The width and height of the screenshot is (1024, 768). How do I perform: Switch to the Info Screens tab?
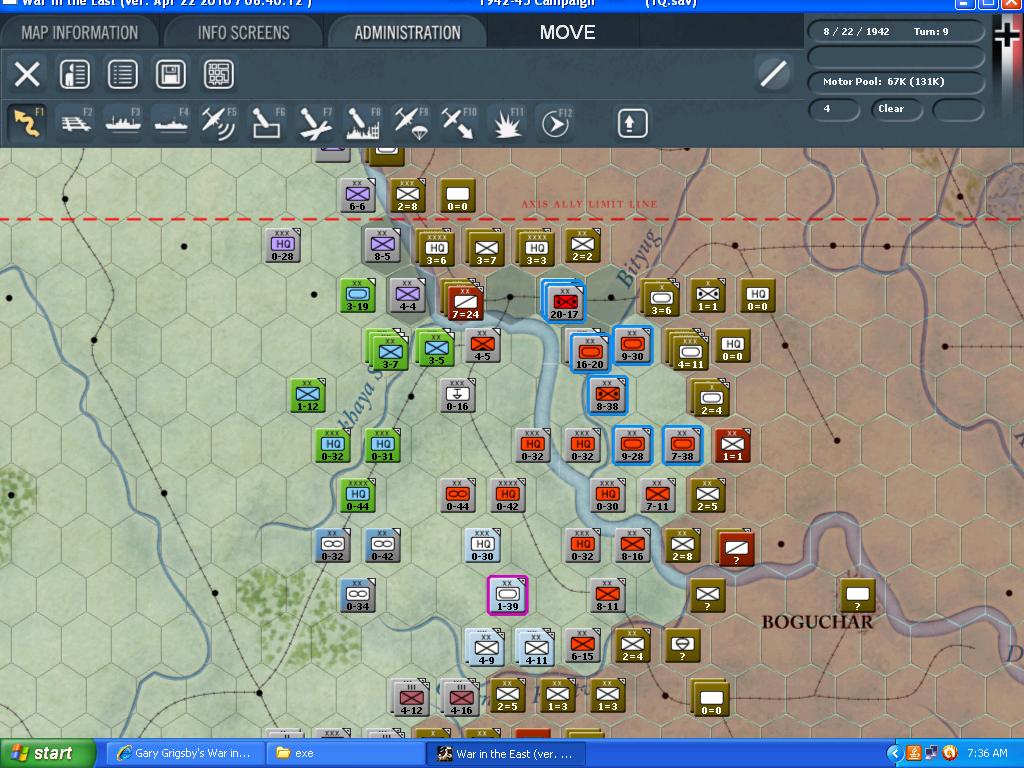click(x=244, y=32)
